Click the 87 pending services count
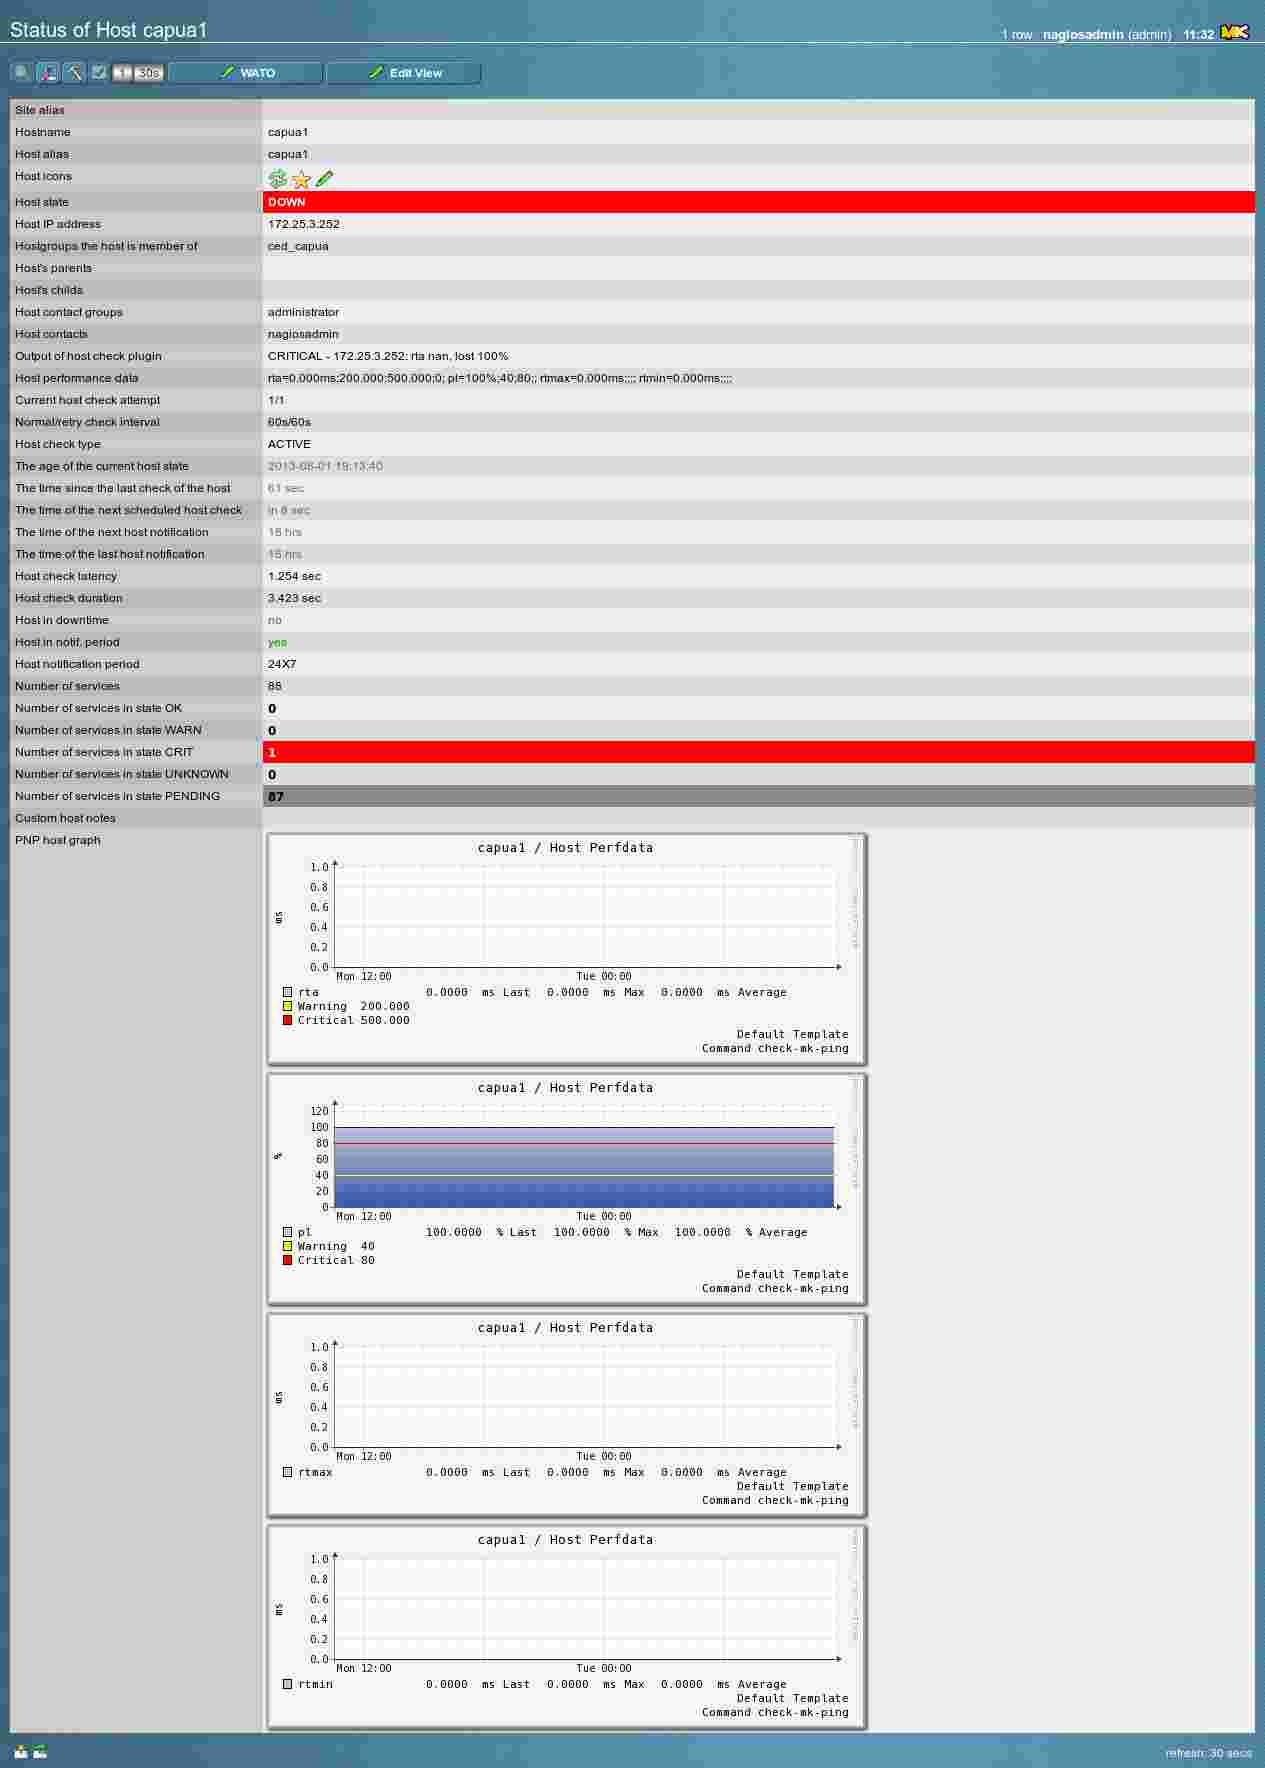This screenshot has height=1768, width=1265. pyautogui.click(x=276, y=797)
